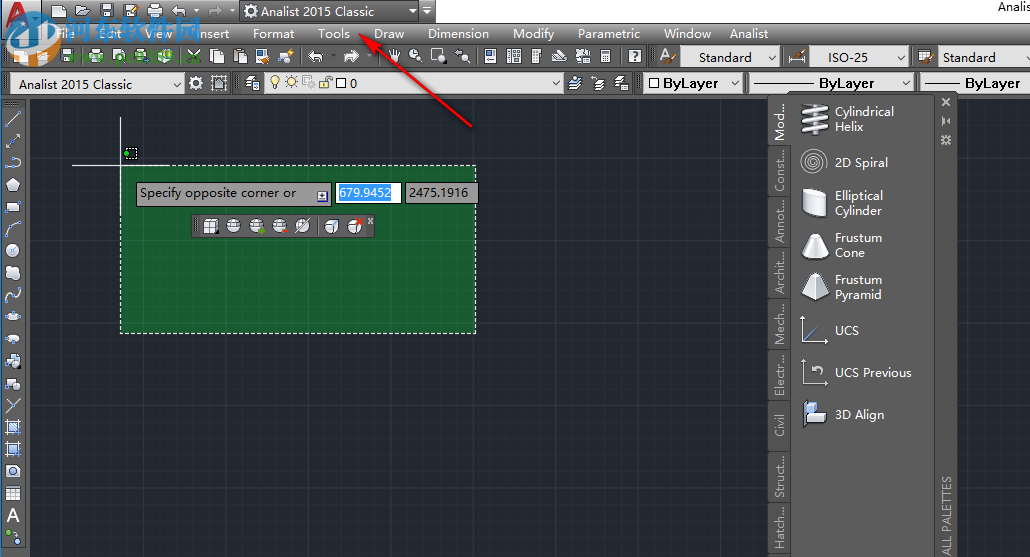Open the Tools menu
Image resolution: width=1030 pixels, height=557 pixels.
[x=334, y=33]
